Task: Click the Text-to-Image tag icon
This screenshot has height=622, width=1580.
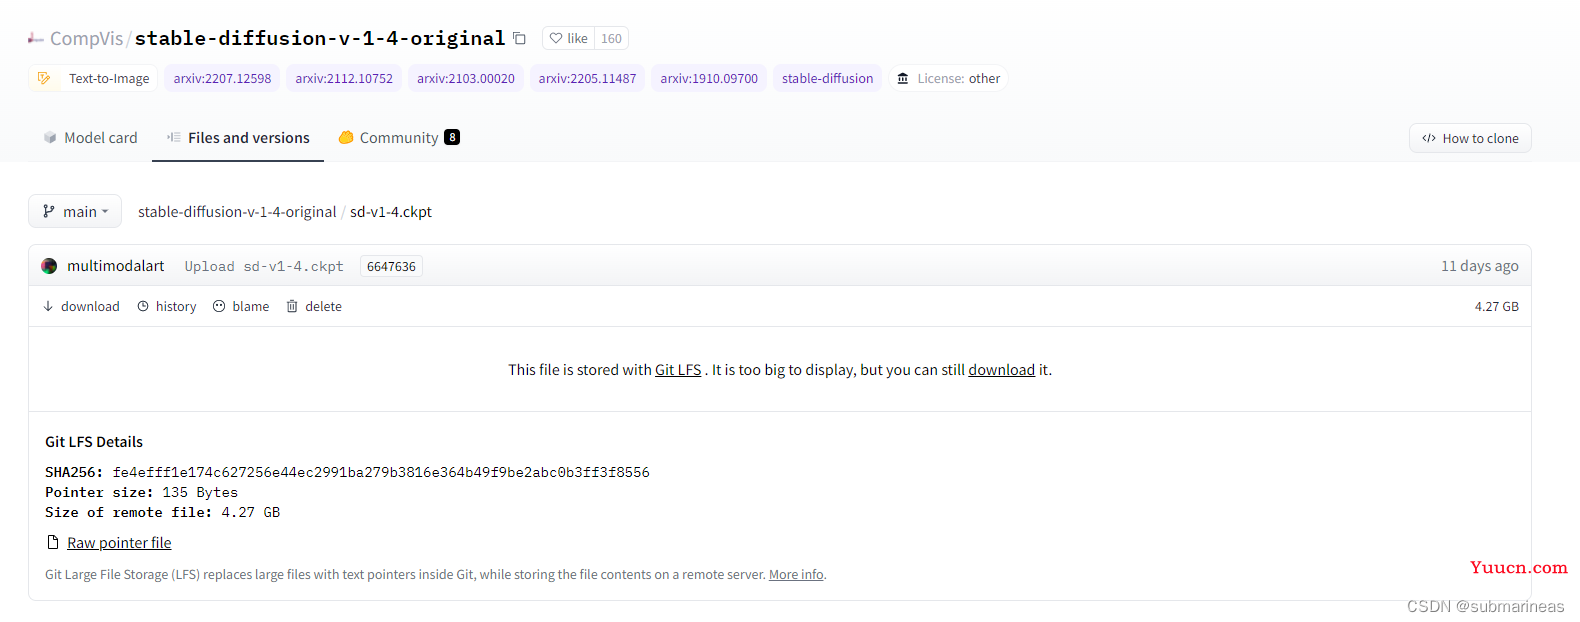Action: (44, 78)
